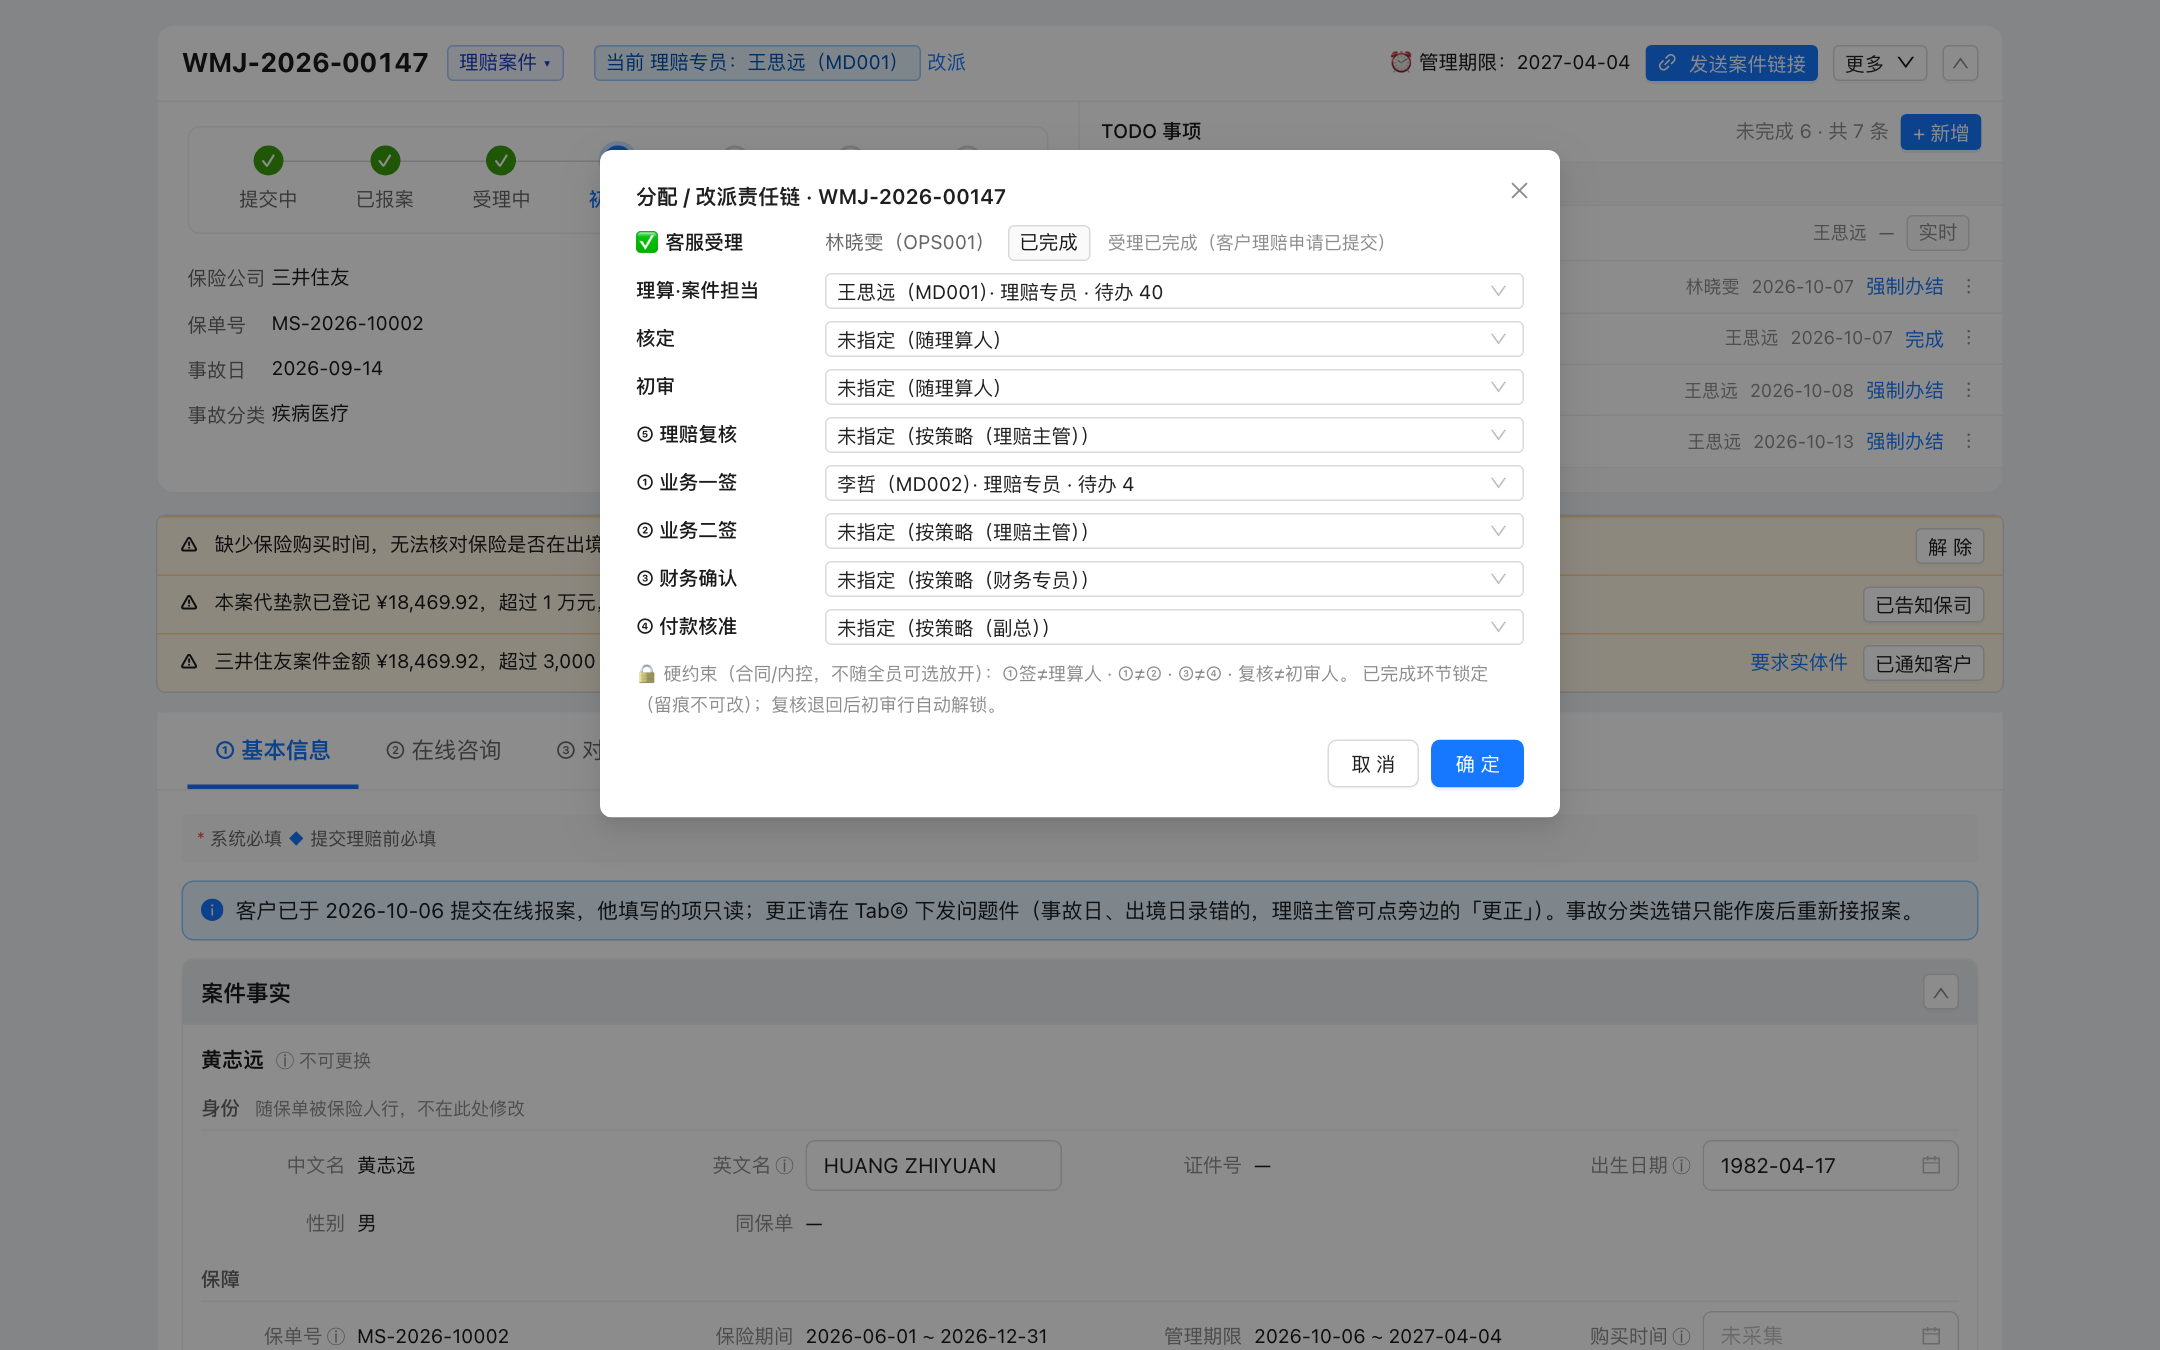Click 完成 link for 王思远 2026-10-07 row

coord(1924,339)
